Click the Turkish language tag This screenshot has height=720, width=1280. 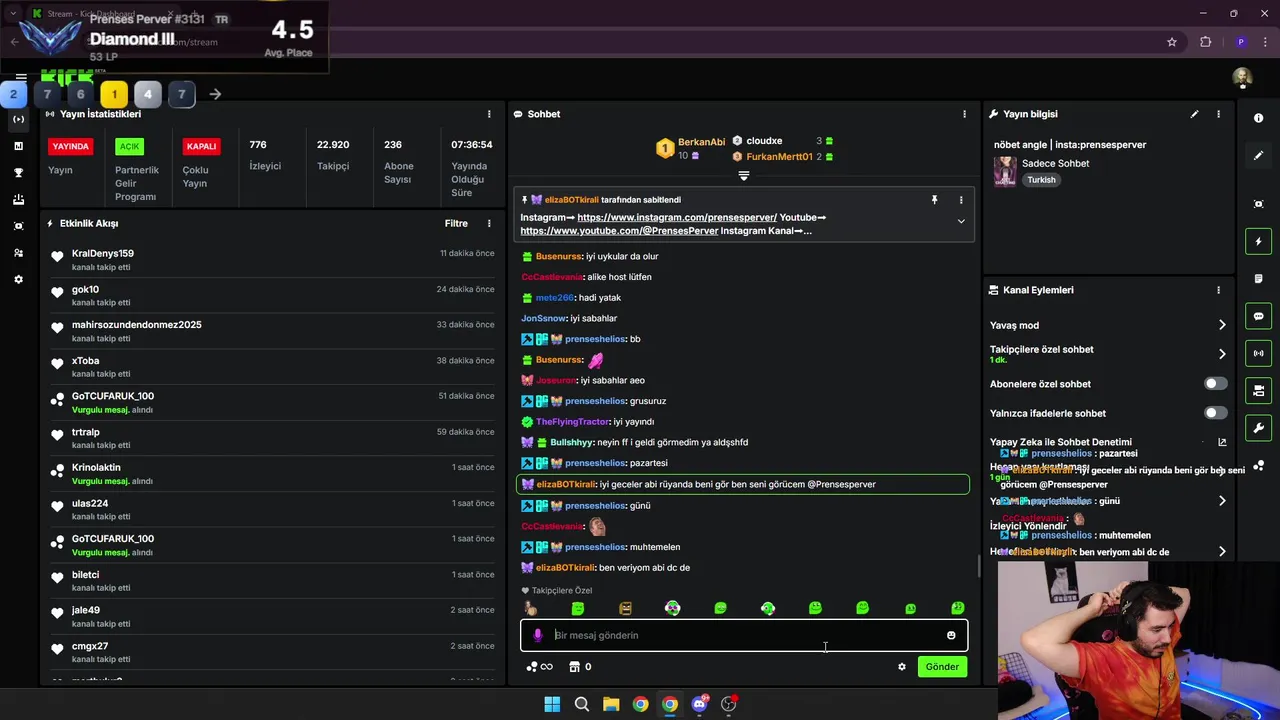pos(1041,180)
